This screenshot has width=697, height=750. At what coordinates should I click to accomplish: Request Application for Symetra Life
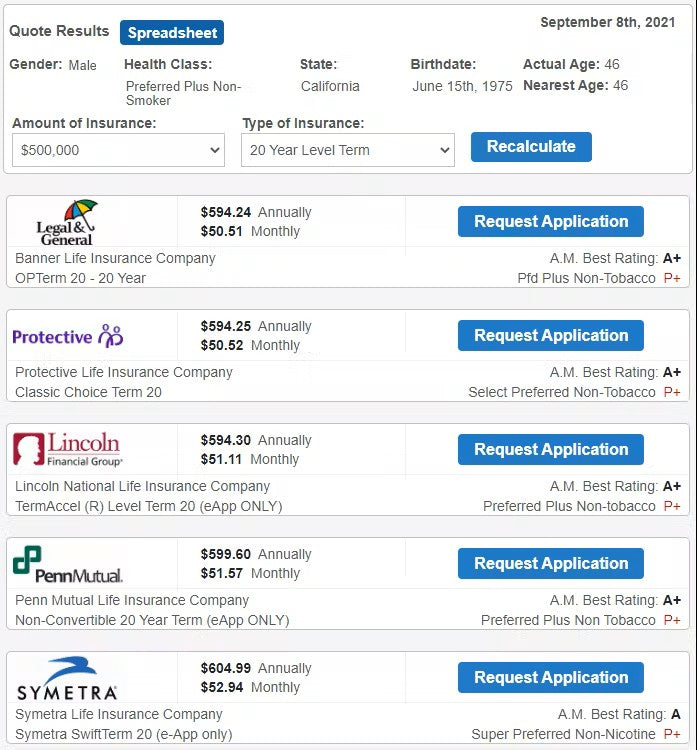[551, 678]
